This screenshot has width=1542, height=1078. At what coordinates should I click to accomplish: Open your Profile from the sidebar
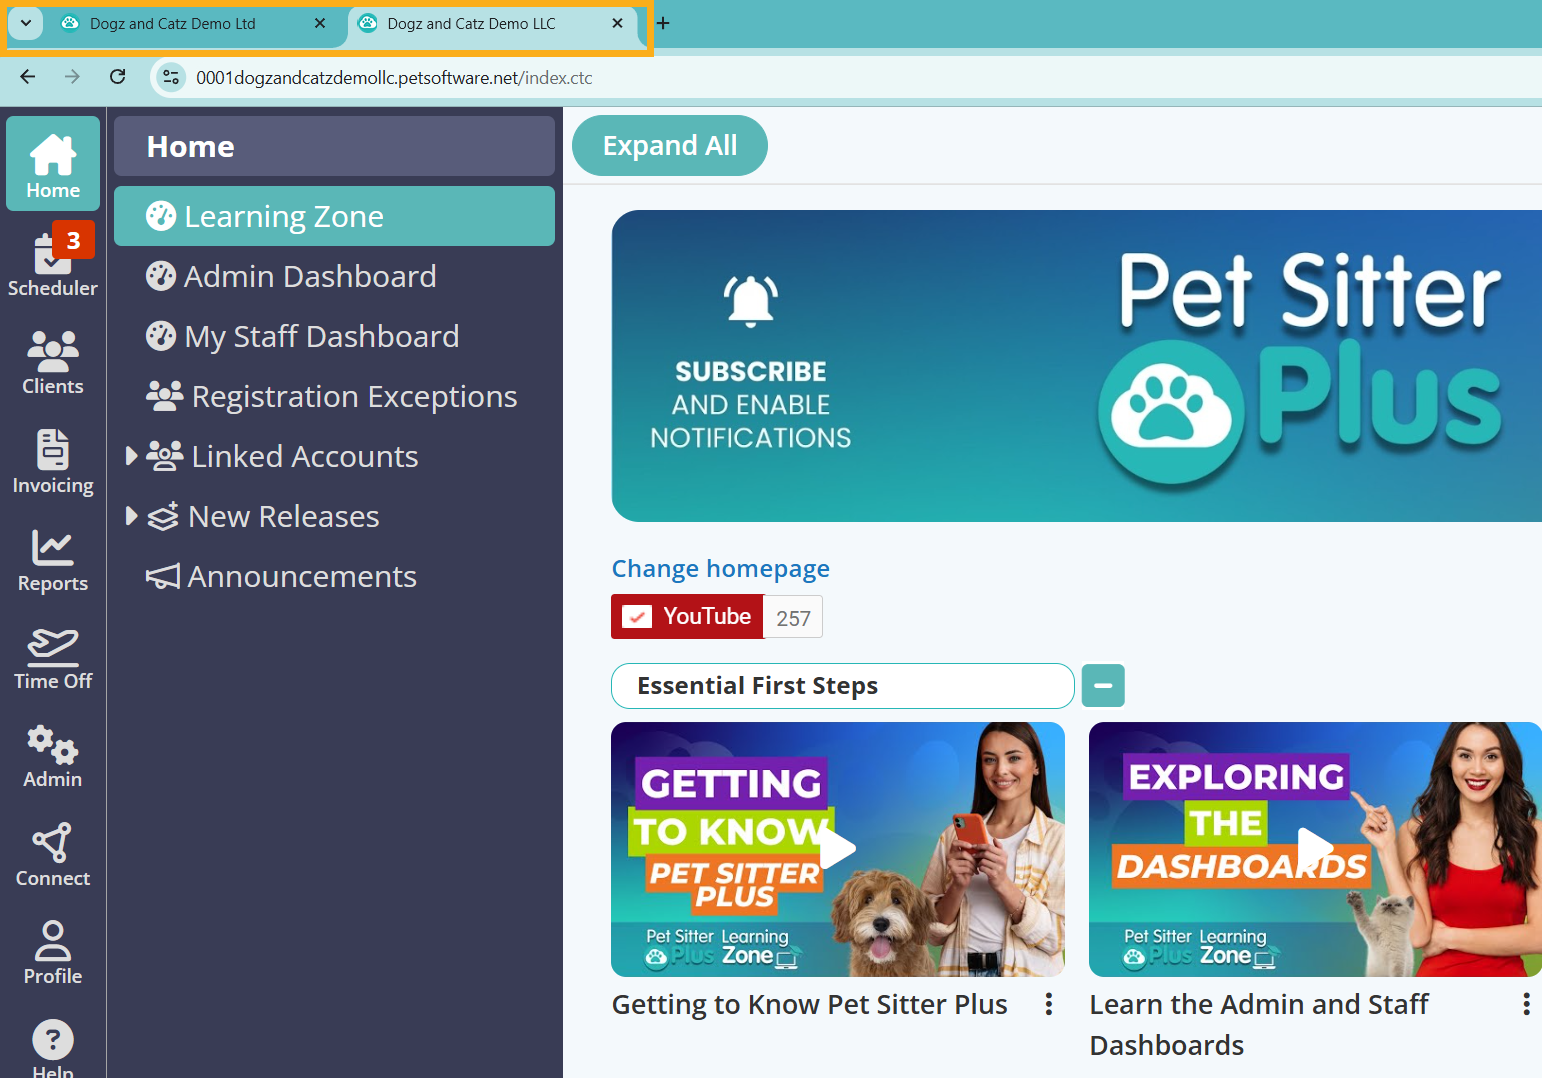pos(52,952)
